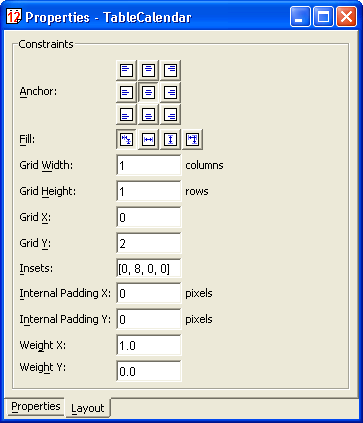The image size is (363, 423).
Task: Select the bottom-left anchor icon
Action: coord(126,114)
